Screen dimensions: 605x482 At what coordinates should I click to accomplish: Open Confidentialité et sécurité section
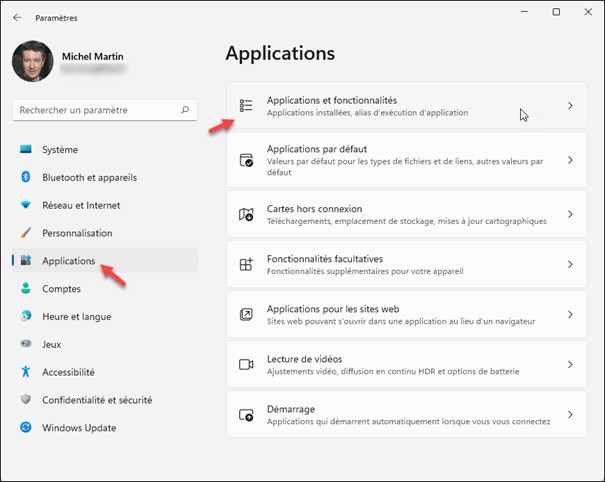pos(97,400)
